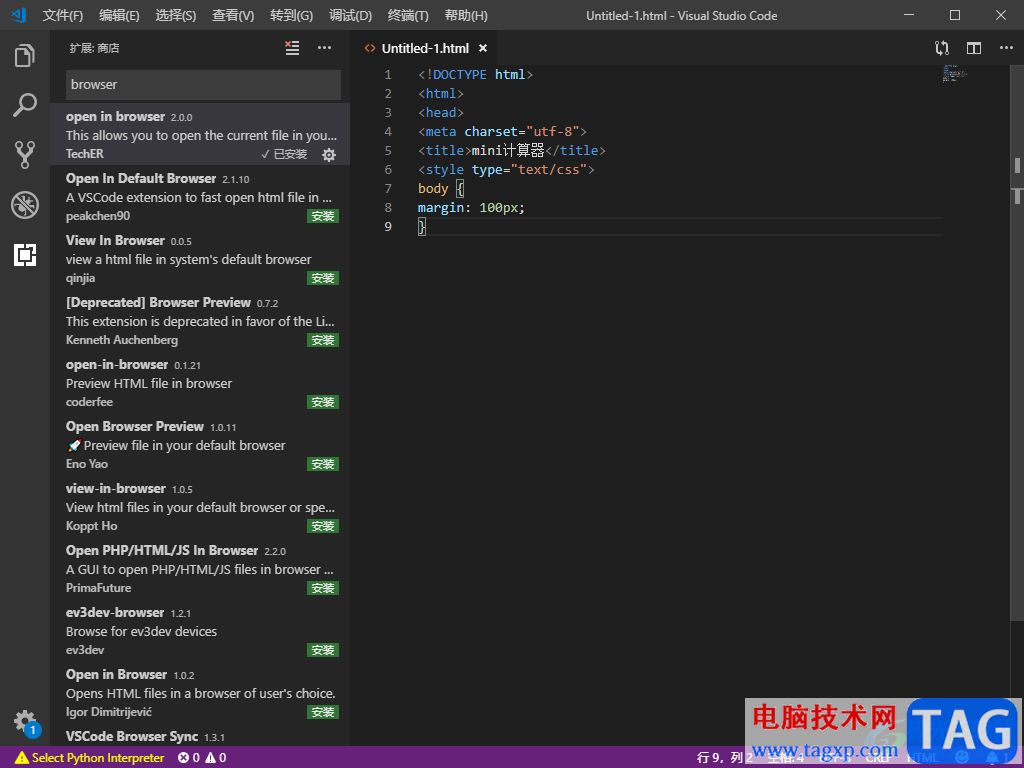Clear extensions search results icon
Viewport: 1024px width, 768px height.
[292, 48]
